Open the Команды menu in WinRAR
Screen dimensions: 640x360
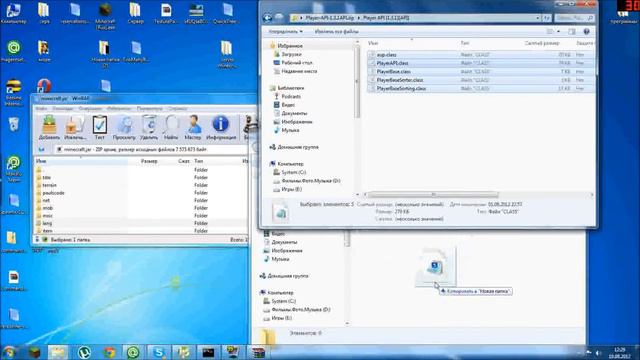point(63,109)
